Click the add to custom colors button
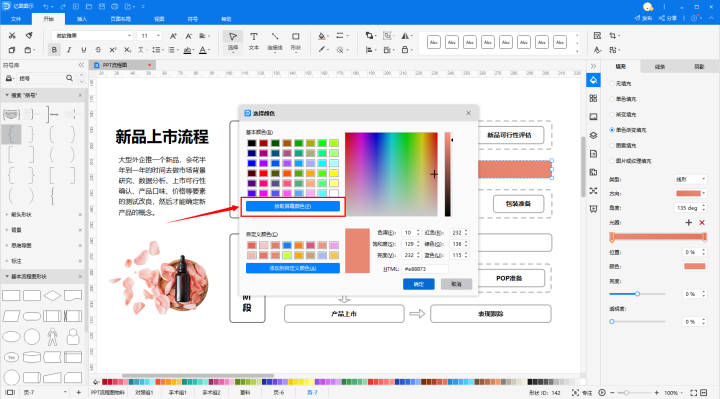This screenshot has width=720, height=399. point(292,268)
